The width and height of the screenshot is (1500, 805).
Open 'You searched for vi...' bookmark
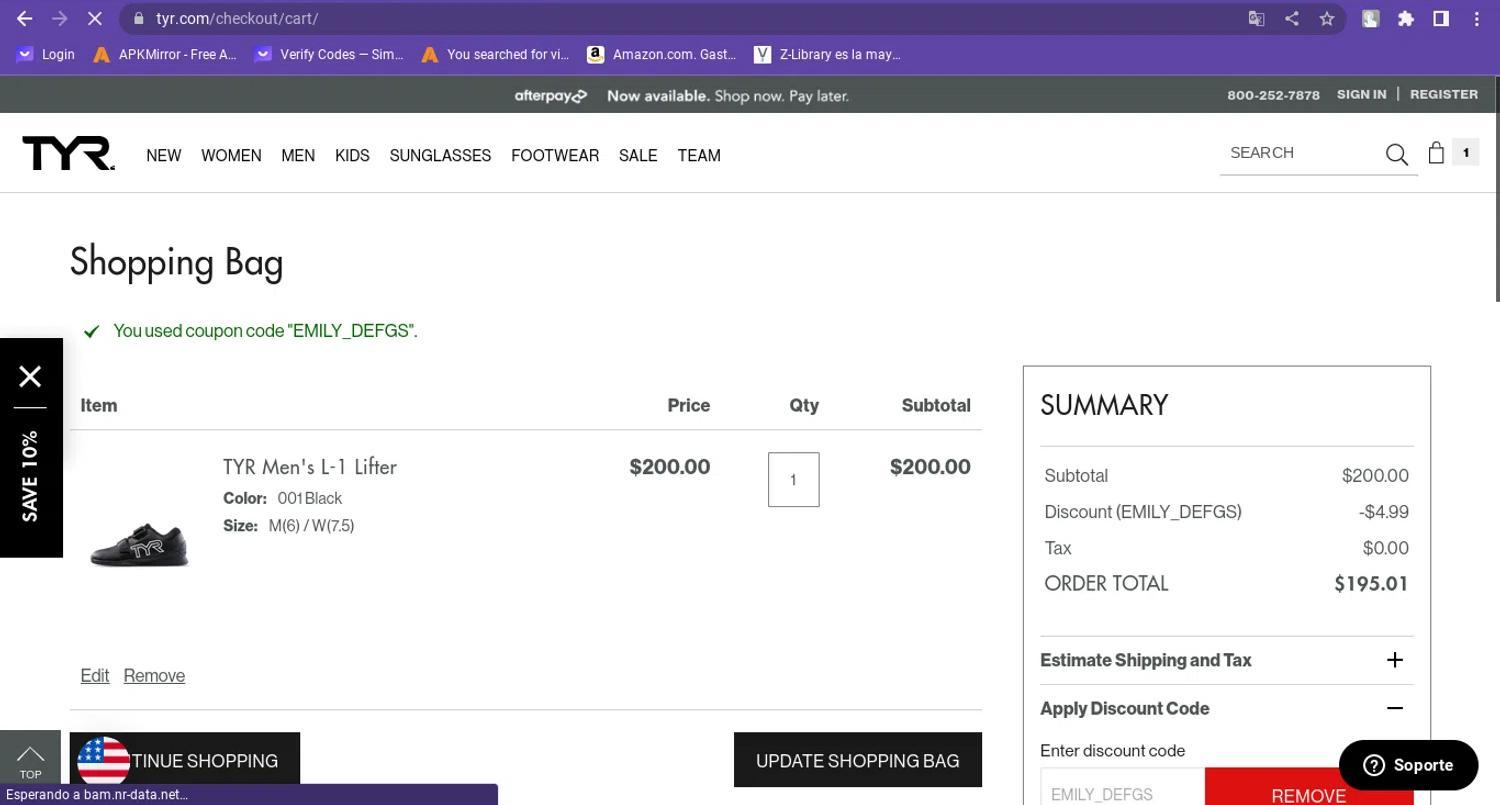pyautogui.click(x=495, y=54)
